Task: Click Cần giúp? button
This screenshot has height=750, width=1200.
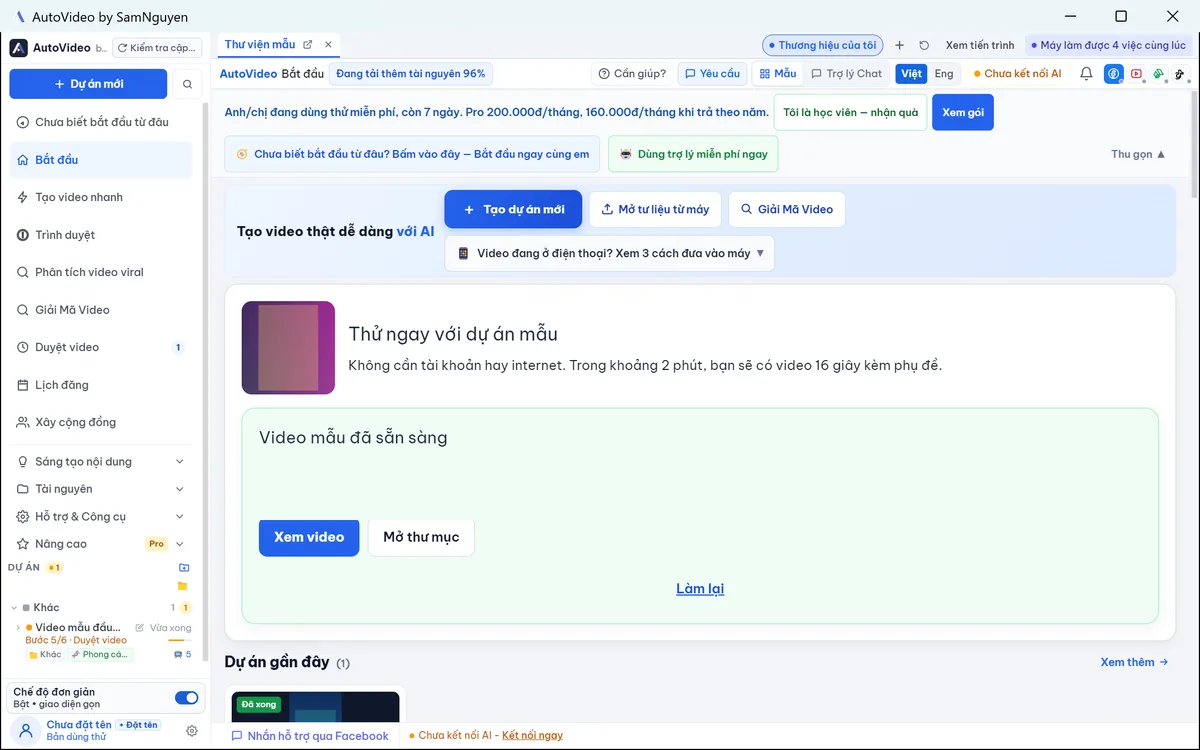Action: (632, 74)
